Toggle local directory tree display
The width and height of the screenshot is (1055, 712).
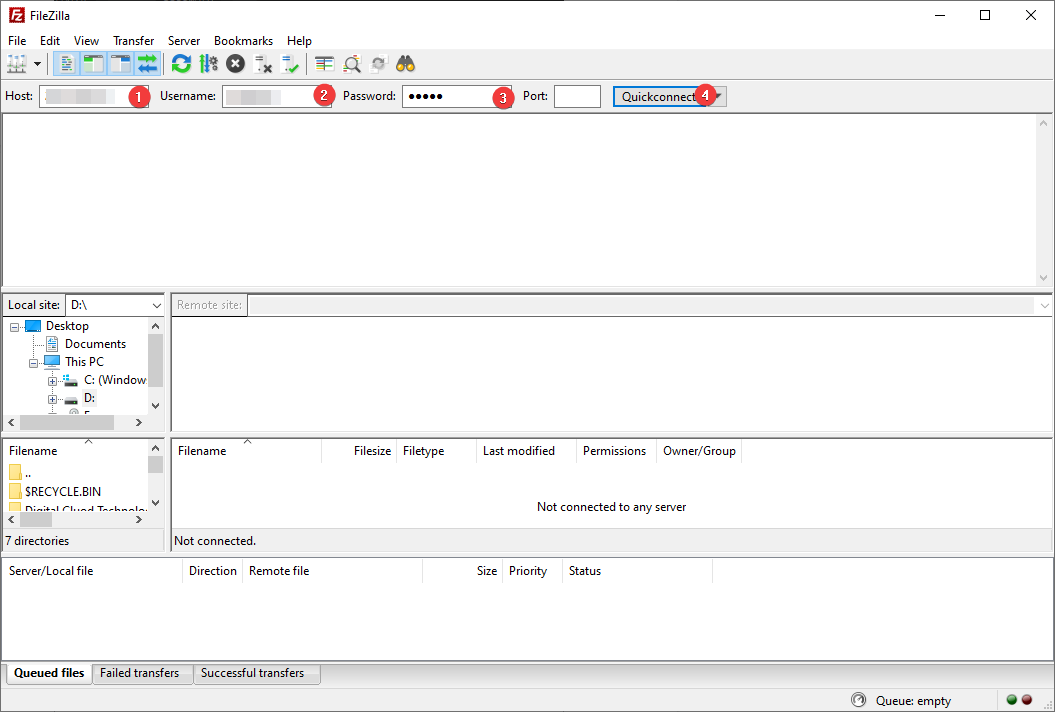(x=93, y=64)
